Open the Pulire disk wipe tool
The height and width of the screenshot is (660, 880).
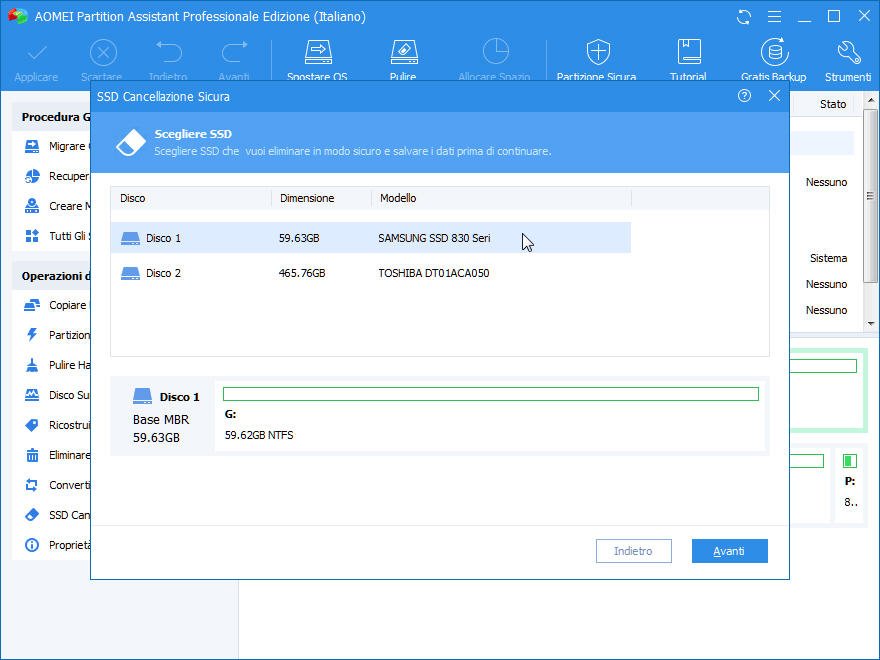click(403, 58)
